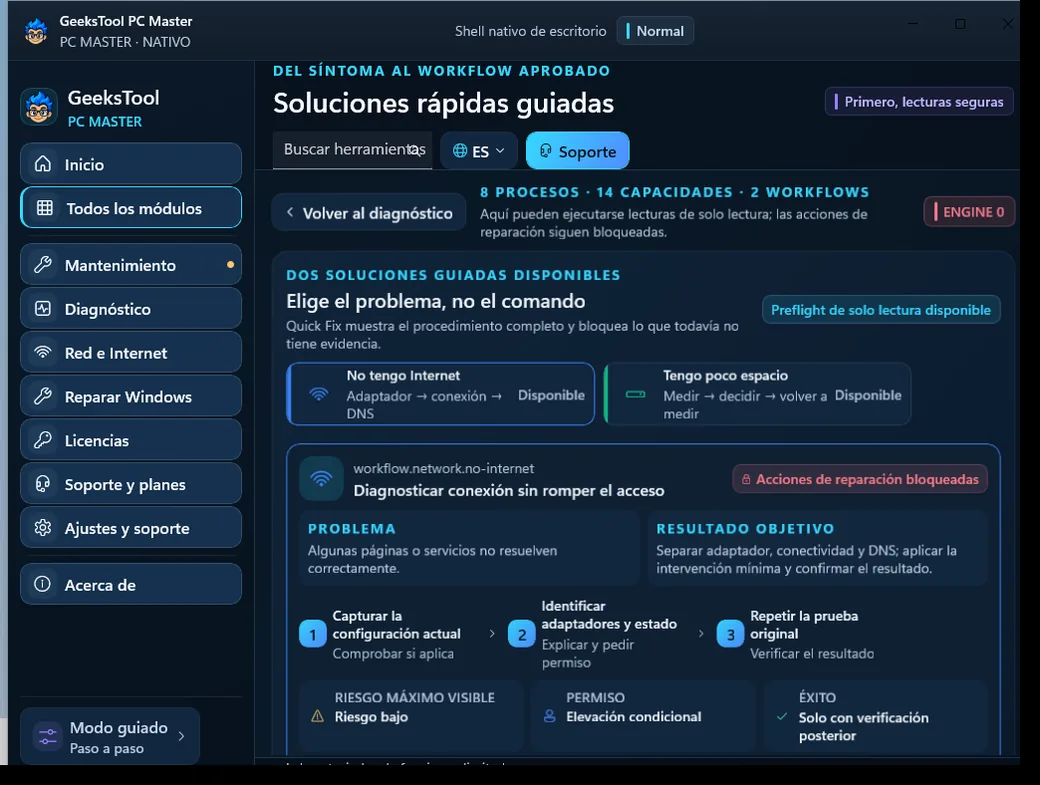
Task: Click the user icon by Elevación condicional
Action: [549, 717]
